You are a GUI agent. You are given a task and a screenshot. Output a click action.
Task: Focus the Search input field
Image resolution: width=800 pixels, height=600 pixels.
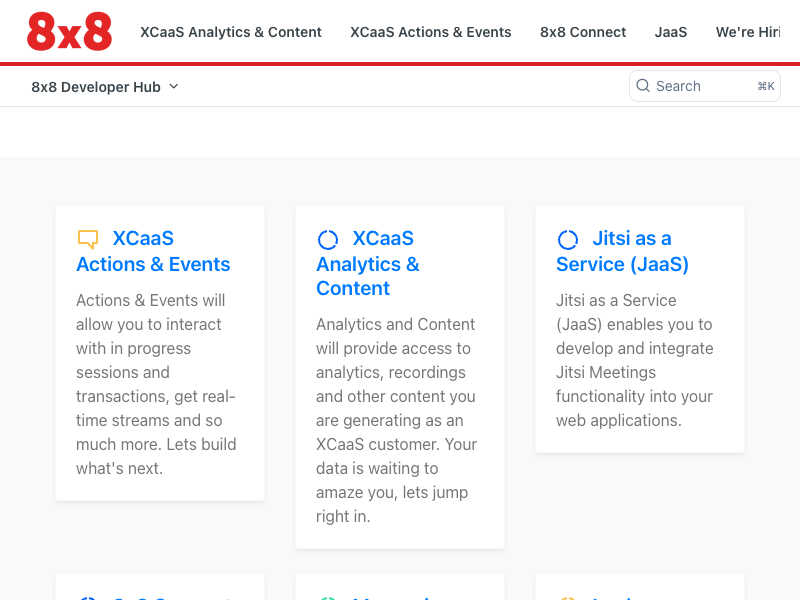pos(705,86)
